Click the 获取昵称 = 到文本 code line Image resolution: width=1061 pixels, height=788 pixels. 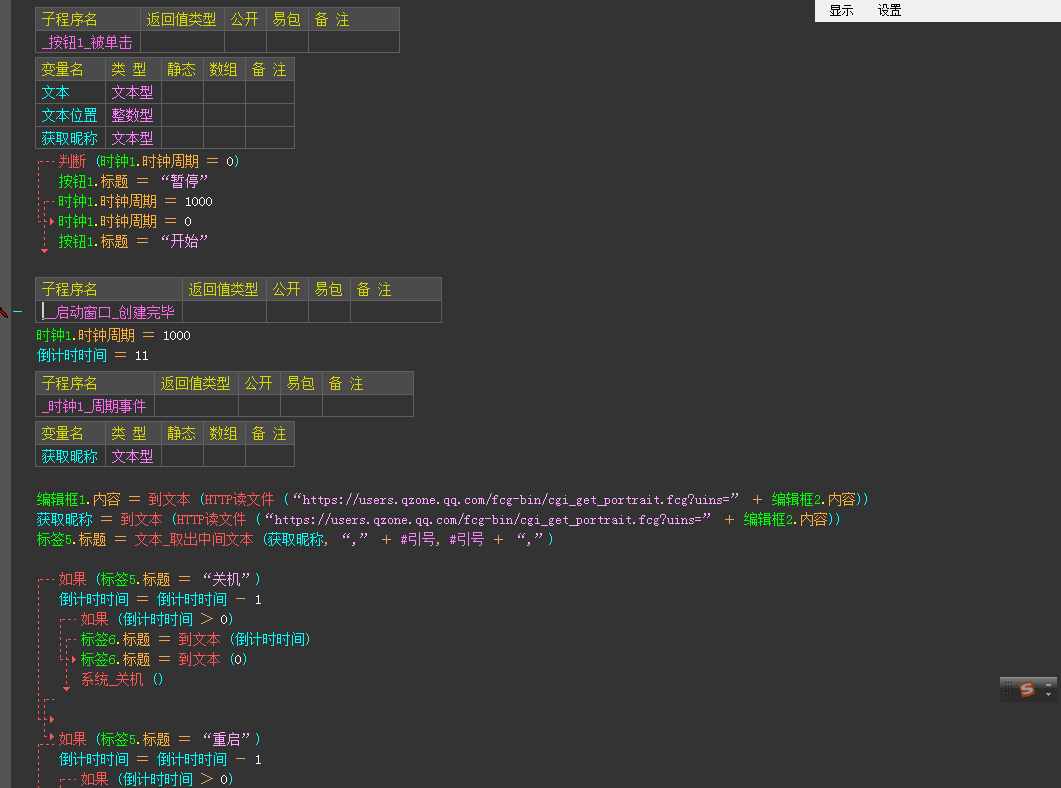coord(438,519)
